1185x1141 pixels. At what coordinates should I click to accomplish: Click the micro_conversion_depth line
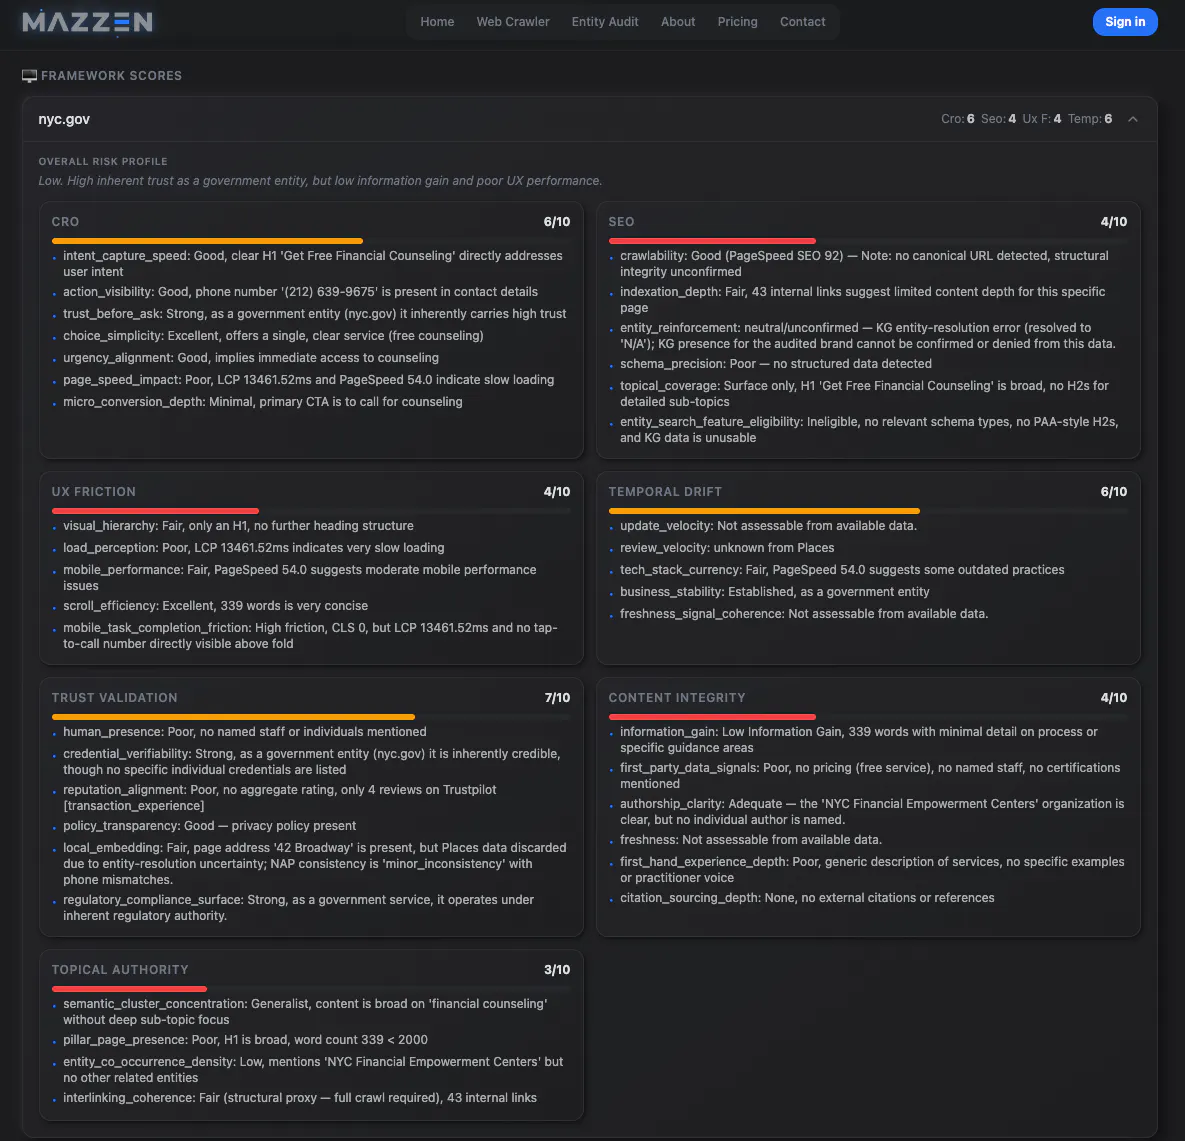point(262,401)
